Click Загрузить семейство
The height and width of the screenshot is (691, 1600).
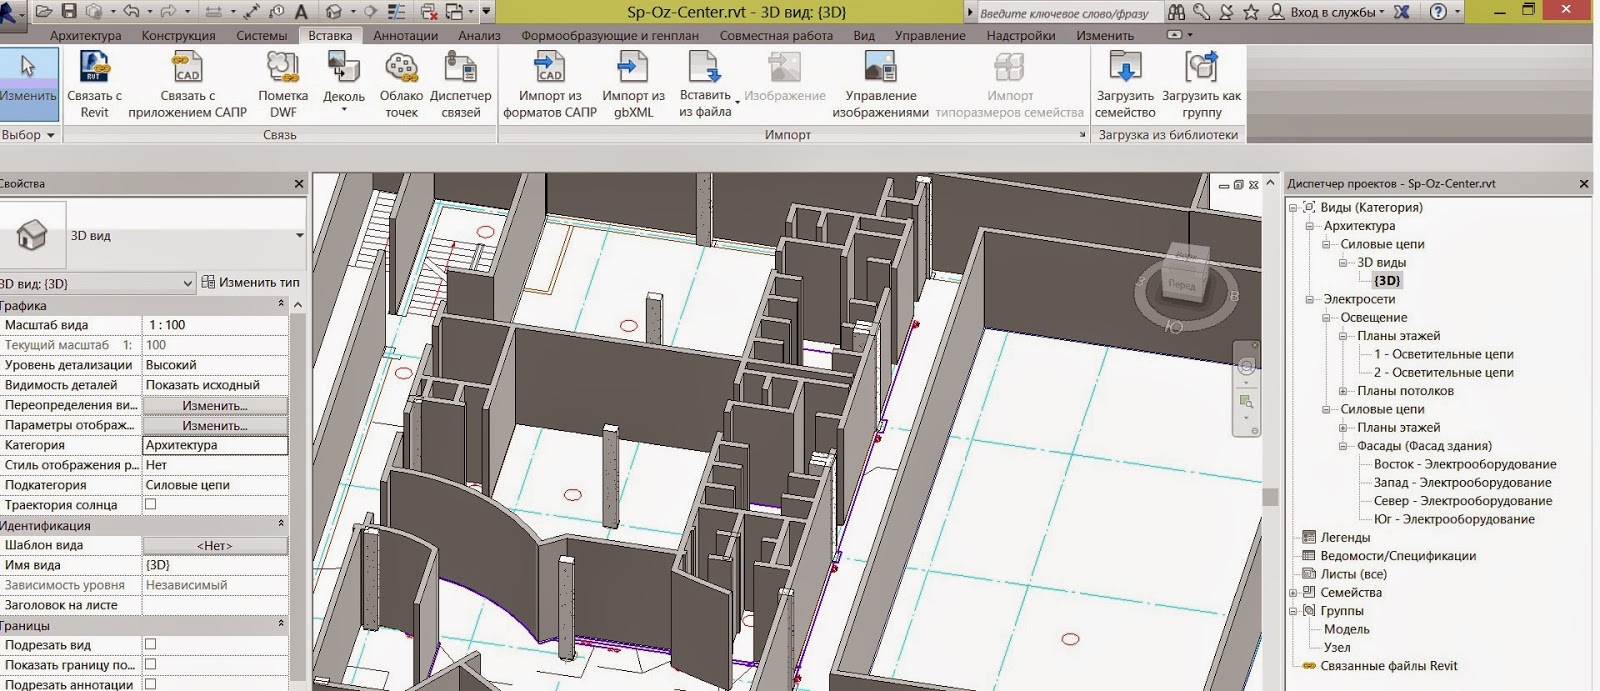pos(1125,85)
